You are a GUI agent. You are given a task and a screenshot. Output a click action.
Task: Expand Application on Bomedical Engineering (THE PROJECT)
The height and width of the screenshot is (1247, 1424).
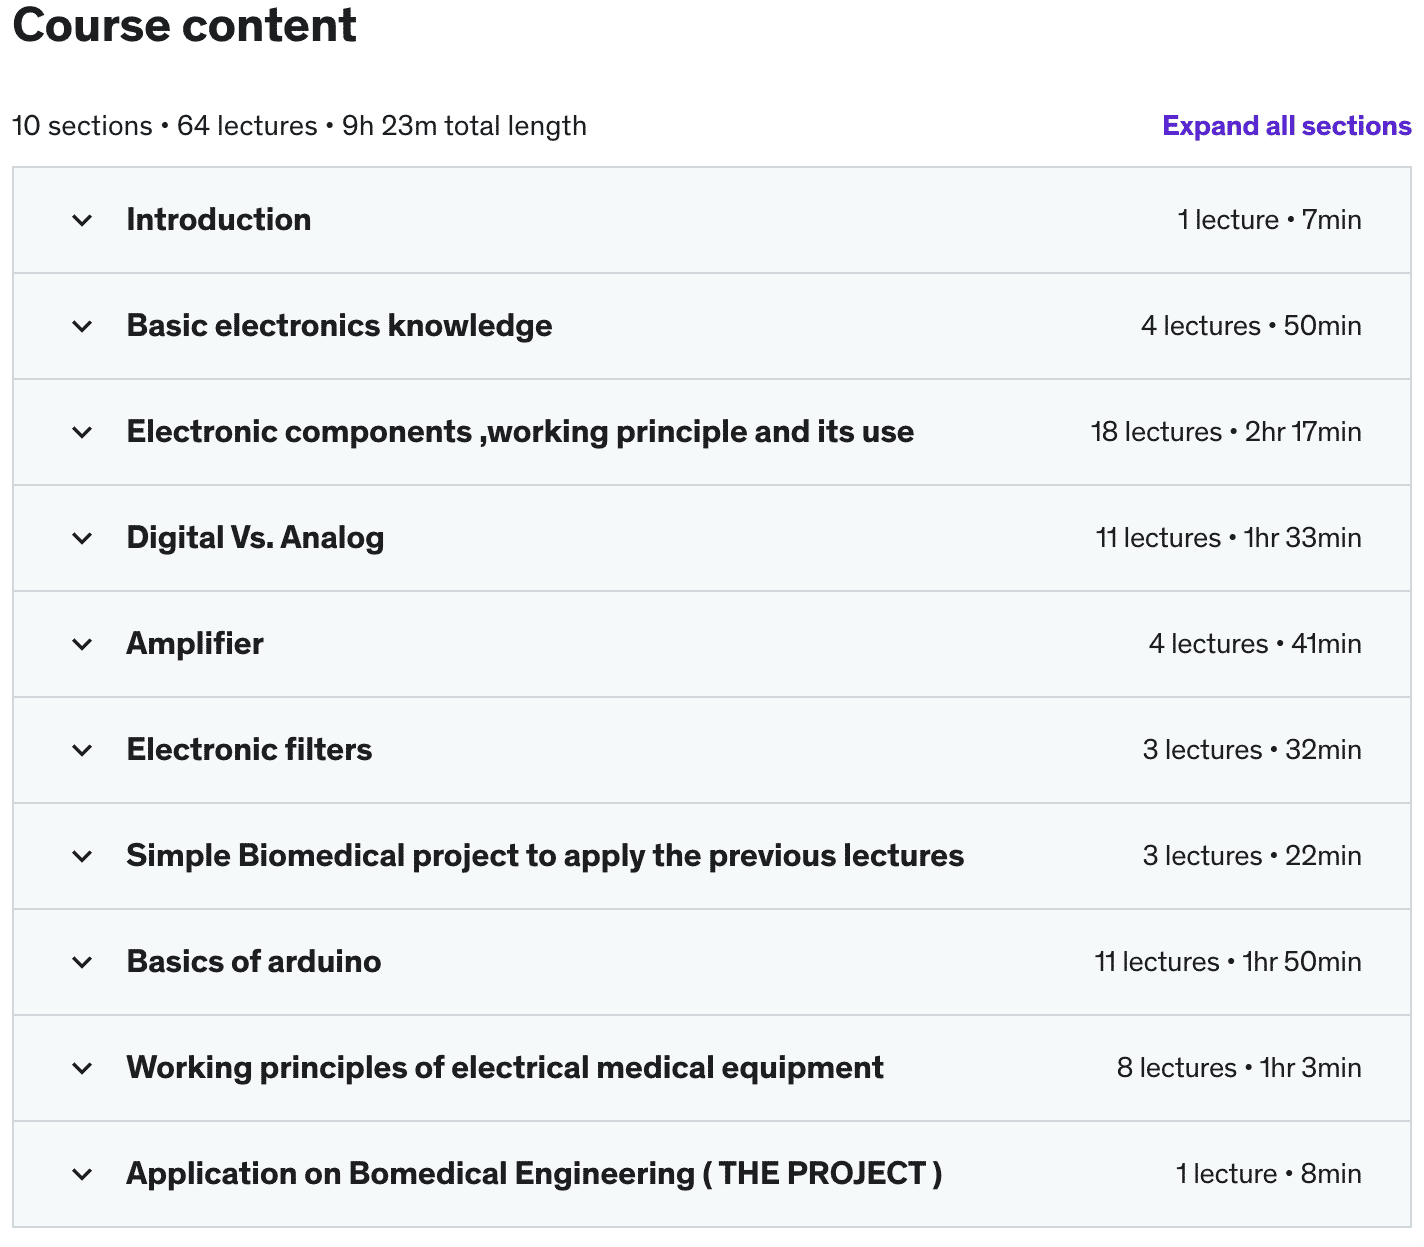[x=534, y=1174]
